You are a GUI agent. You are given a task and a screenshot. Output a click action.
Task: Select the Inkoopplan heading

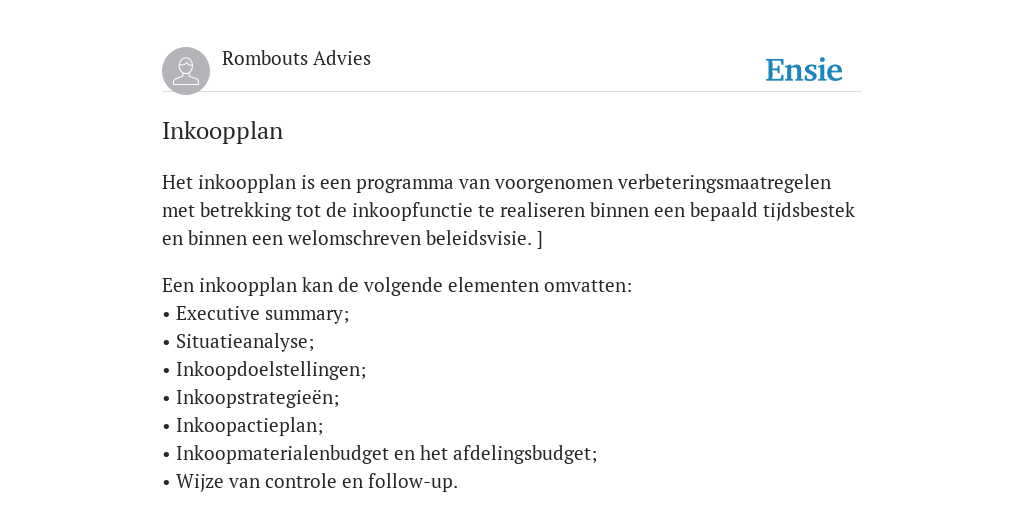point(223,131)
